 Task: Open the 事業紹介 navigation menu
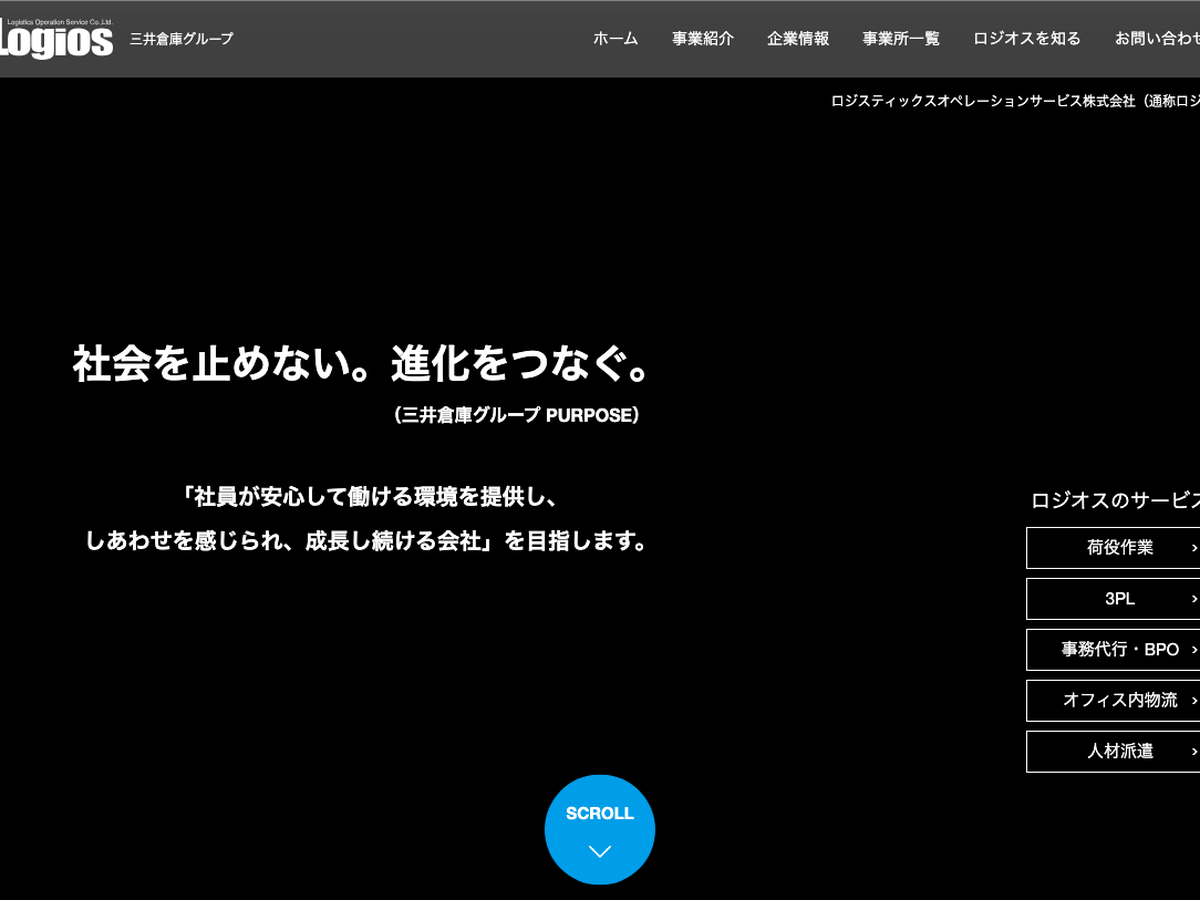pos(702,39)
